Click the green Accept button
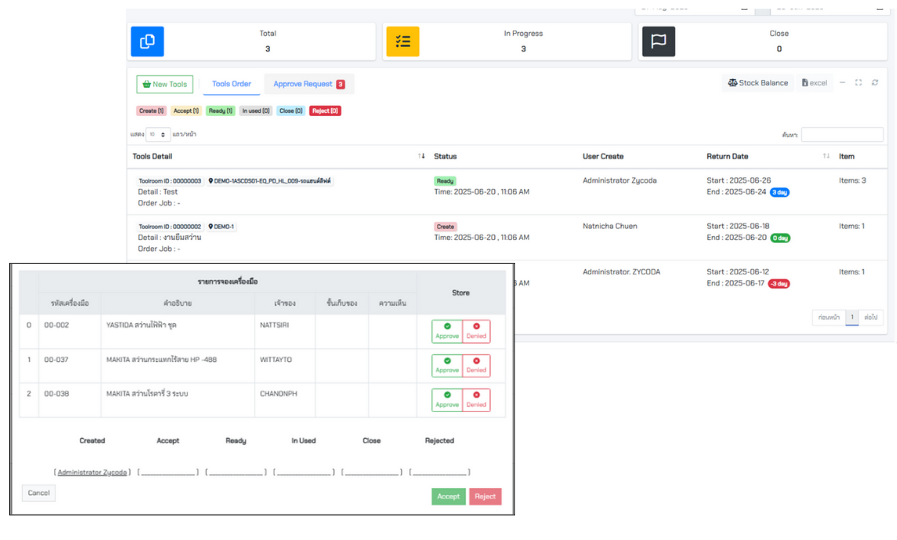Image resolution: width=897 pixels, height=540 pixels. click(448, 496)
